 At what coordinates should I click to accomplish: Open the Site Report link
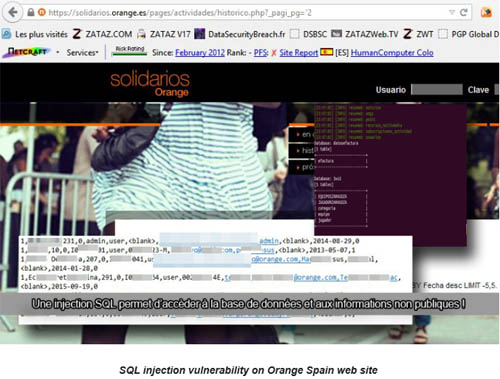click(x=298, y=53)
